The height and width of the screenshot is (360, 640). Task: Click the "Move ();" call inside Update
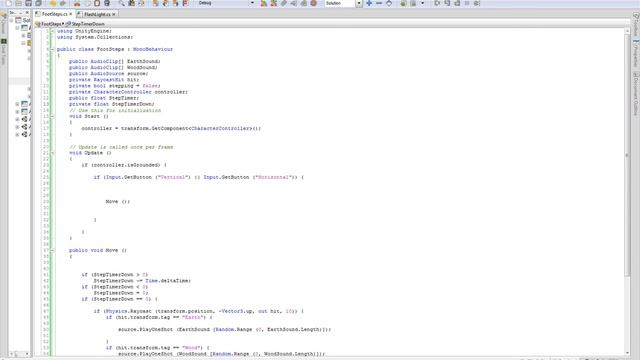click(118, 202)
